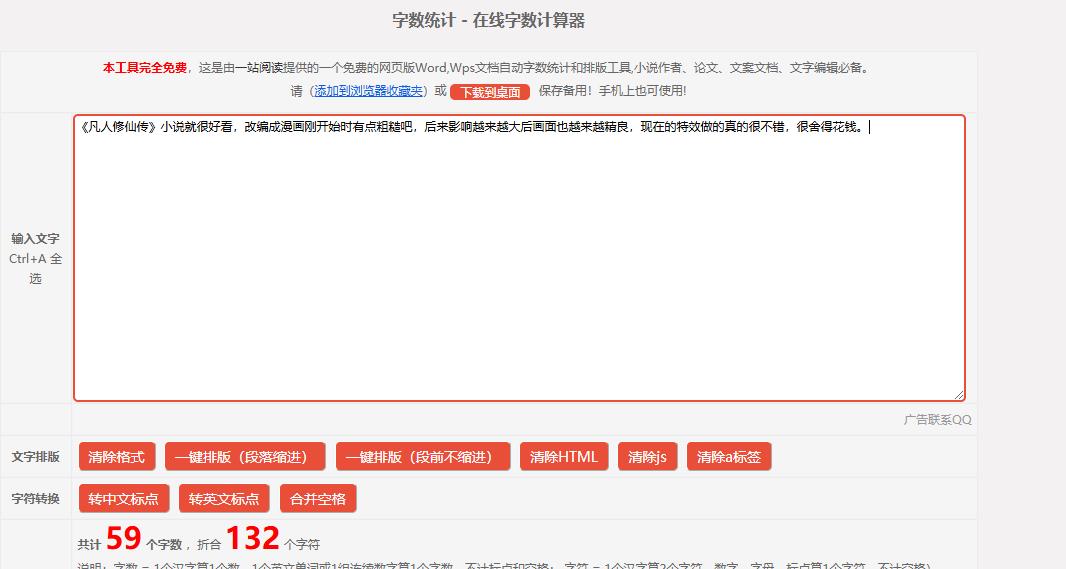The height and width of the screenshot is (569, 1066).
Task: Apply 一键排版（段前不缩进）formatting
Action: tap(423, 456)
